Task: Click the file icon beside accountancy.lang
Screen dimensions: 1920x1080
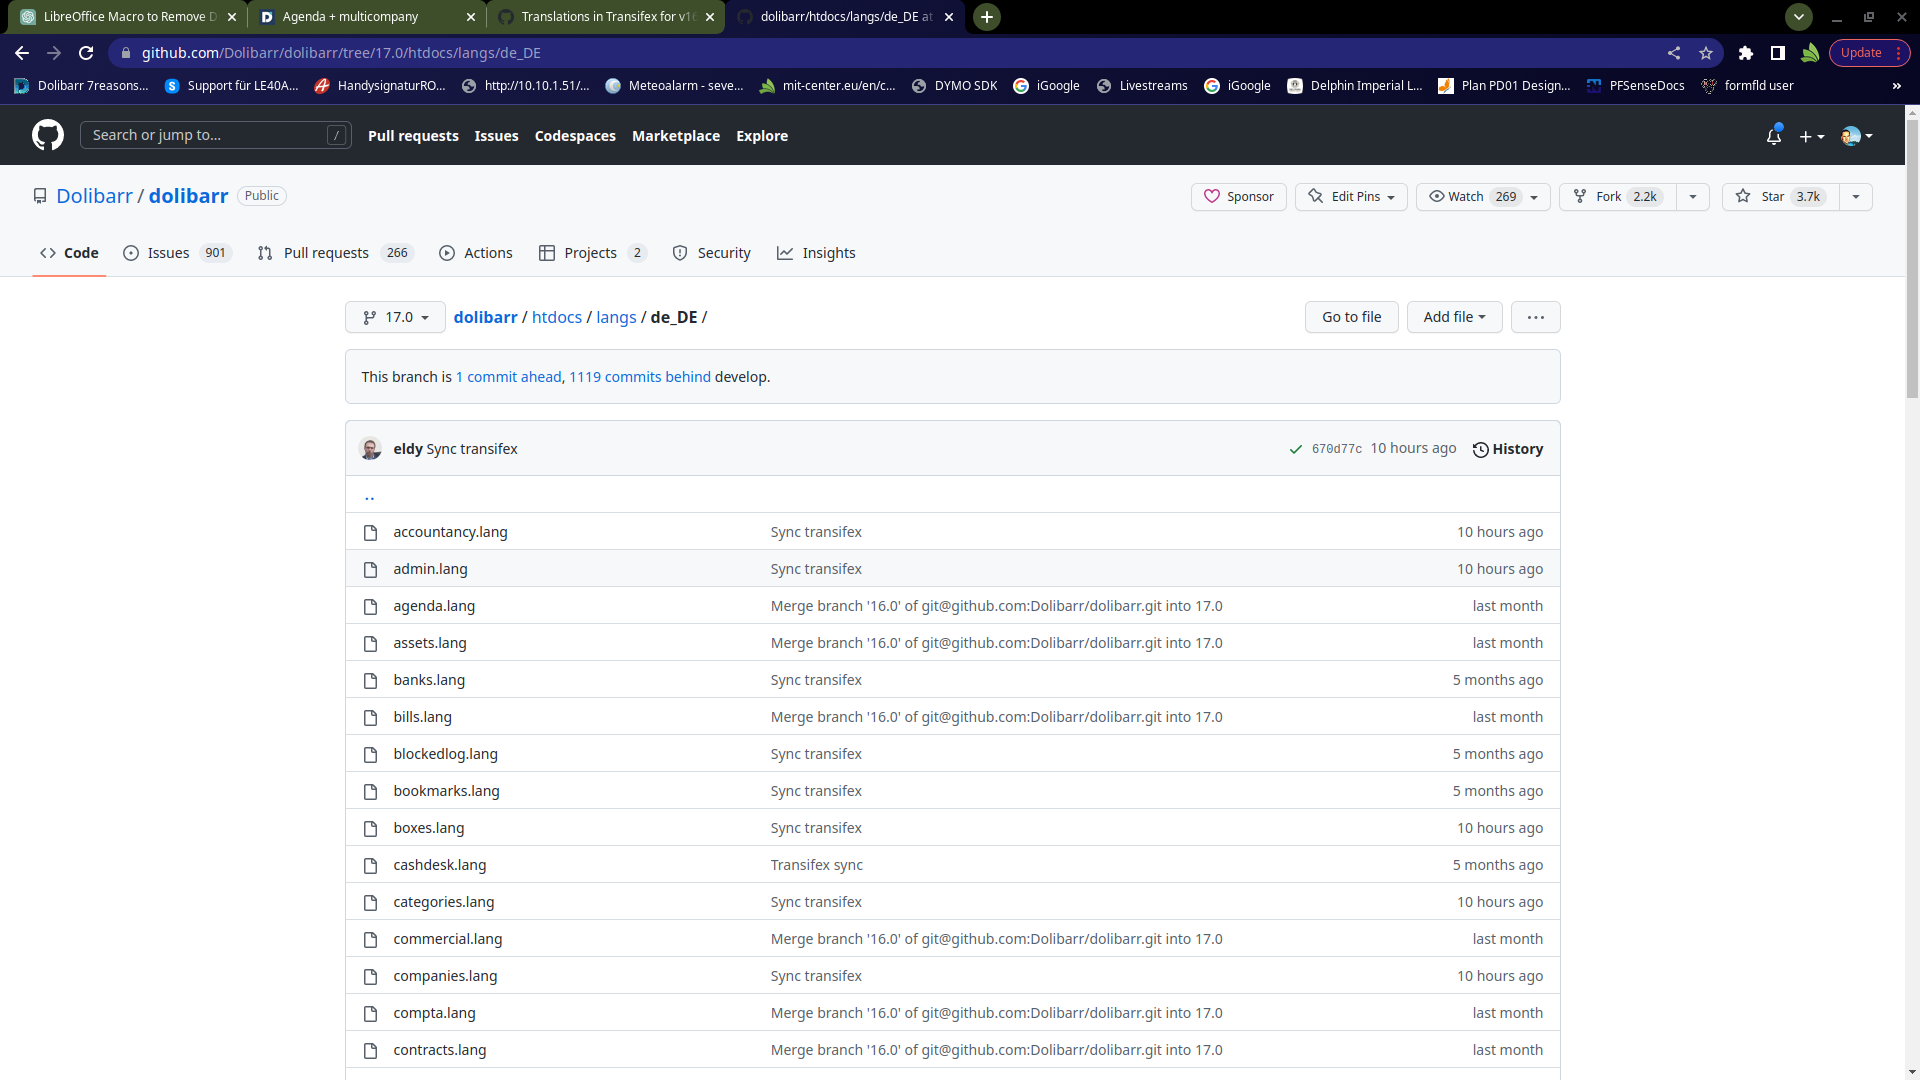Action: pyautogui.click(x=370, y=532)
